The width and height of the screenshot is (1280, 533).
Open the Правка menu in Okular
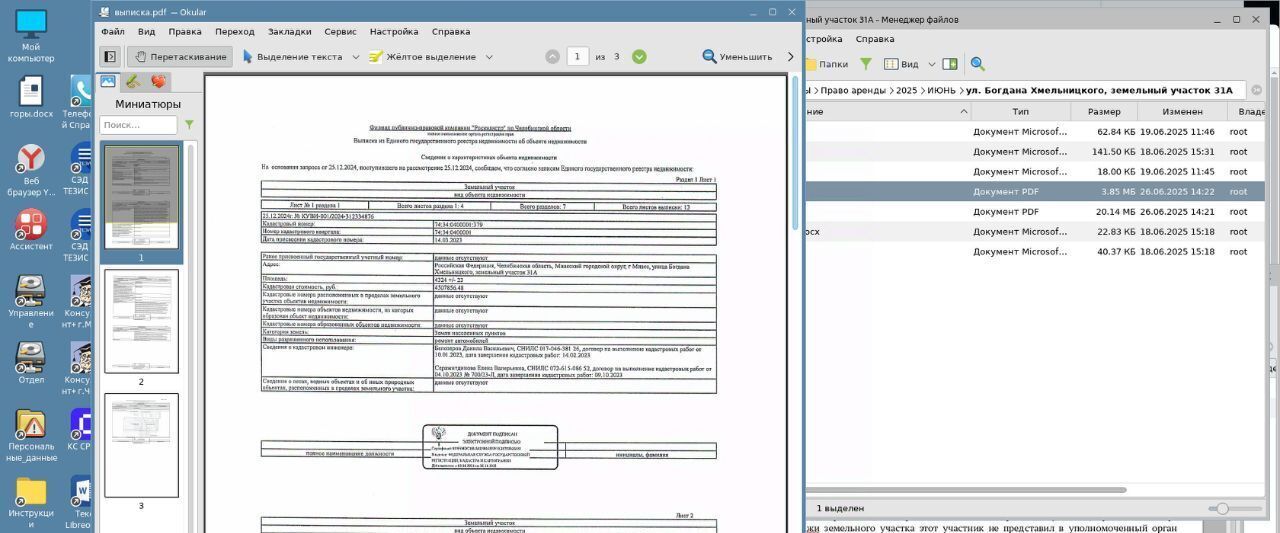185,32
